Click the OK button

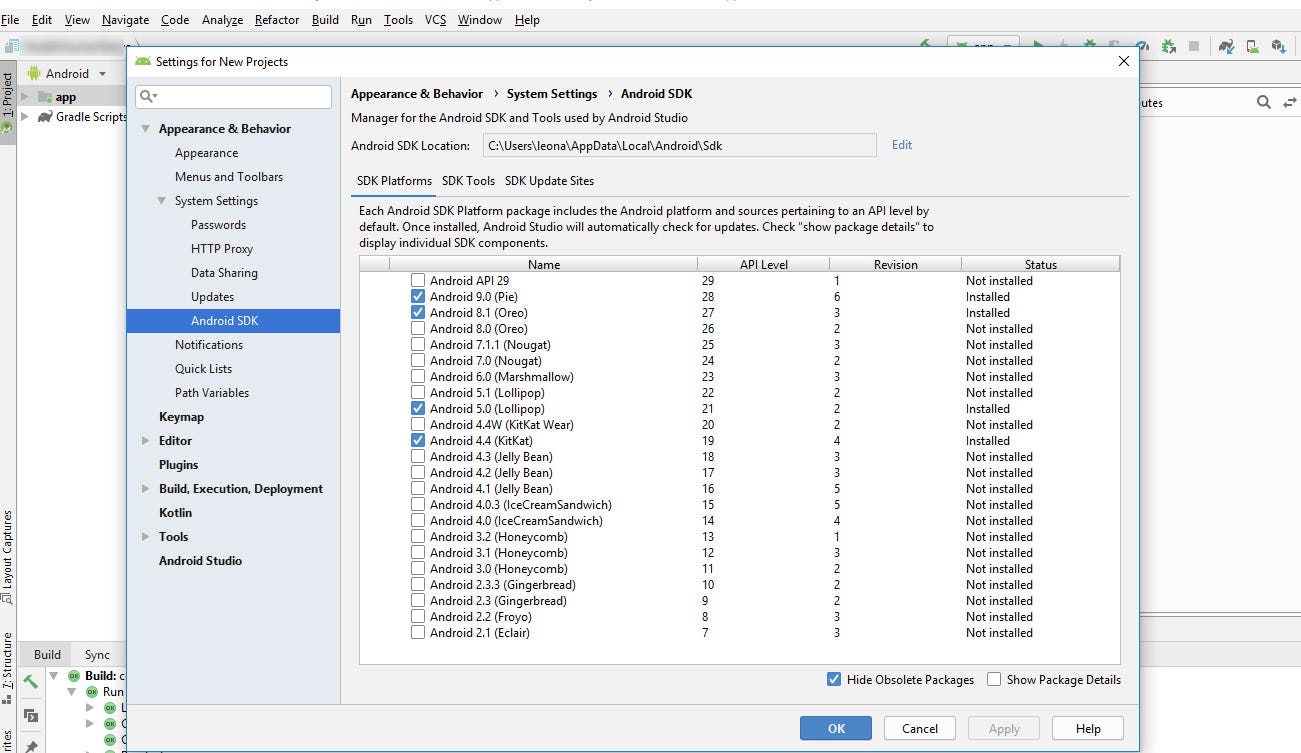[836, 728]
